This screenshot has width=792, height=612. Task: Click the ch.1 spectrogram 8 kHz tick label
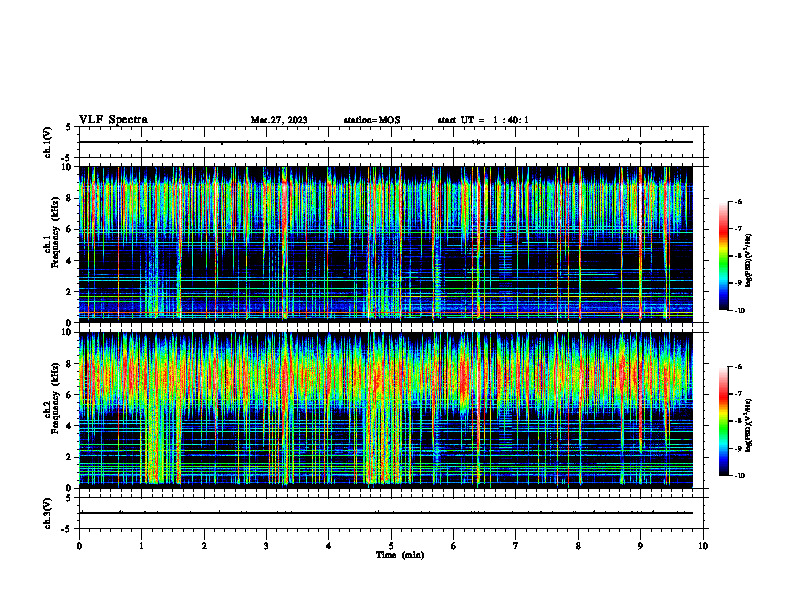point(69,198)
